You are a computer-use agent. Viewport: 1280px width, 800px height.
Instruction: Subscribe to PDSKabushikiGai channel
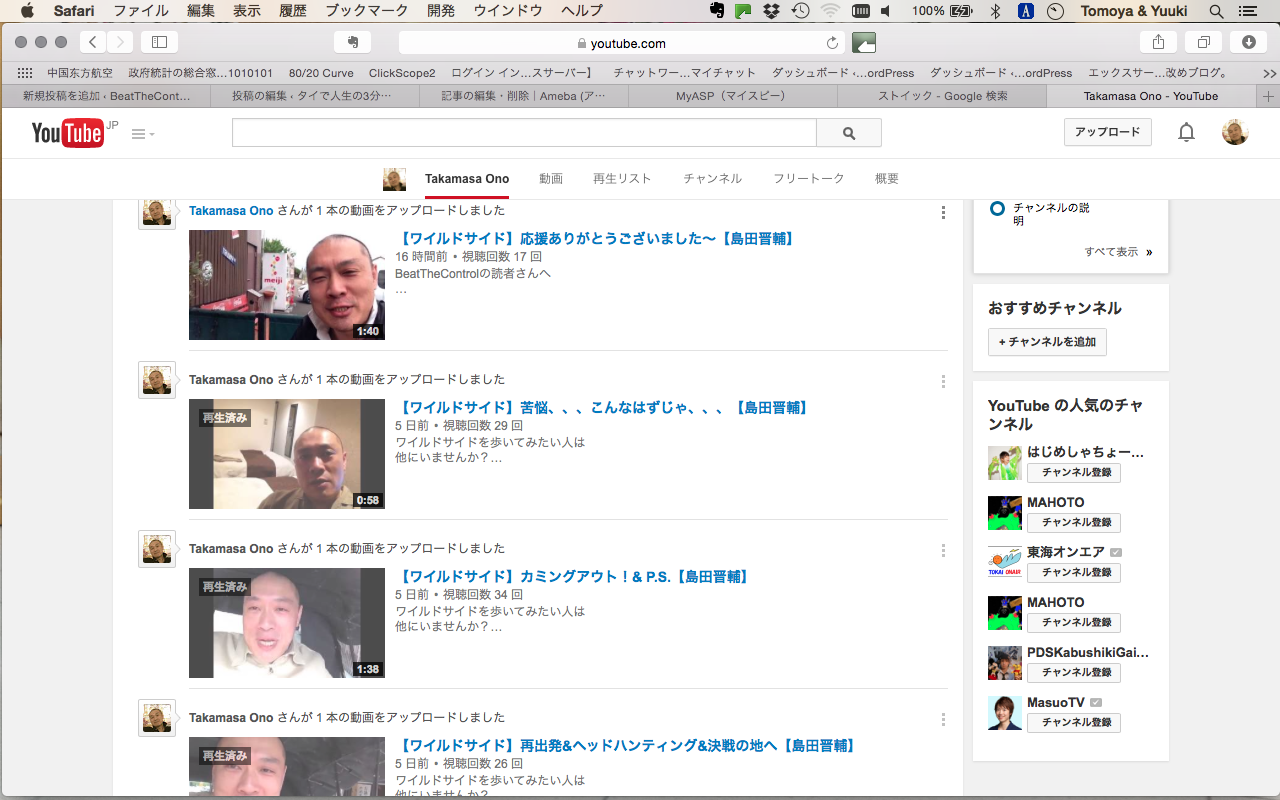click(1074, 673)
